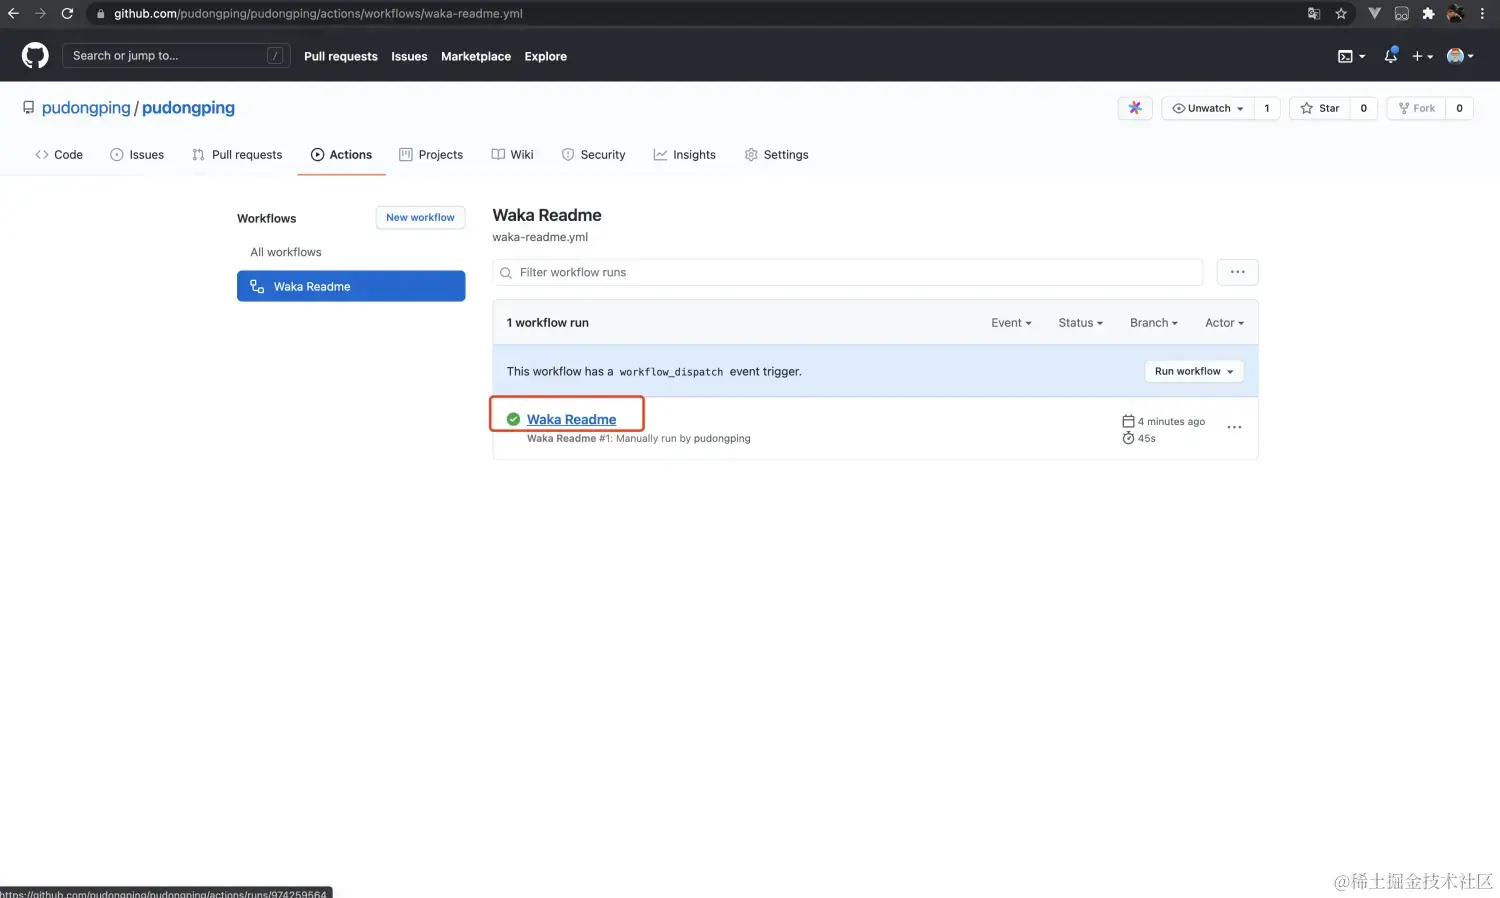Reload the page with refresh icon
This screenshot has width=1500, height=898.
point(67,13)
